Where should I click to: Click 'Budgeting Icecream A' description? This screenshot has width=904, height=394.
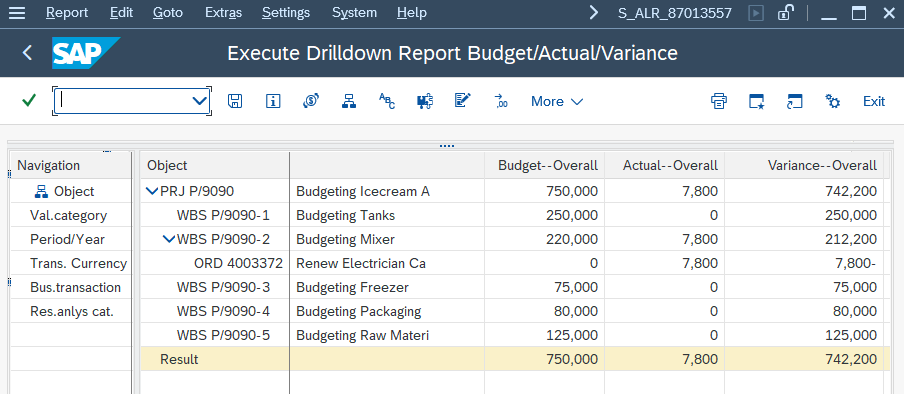(x=363, y=192)
